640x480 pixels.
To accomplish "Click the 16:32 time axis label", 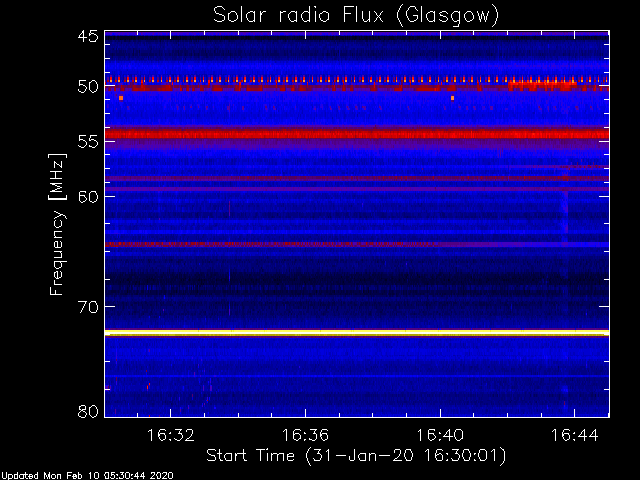I will pyautogui.click(x=170, y=436).
